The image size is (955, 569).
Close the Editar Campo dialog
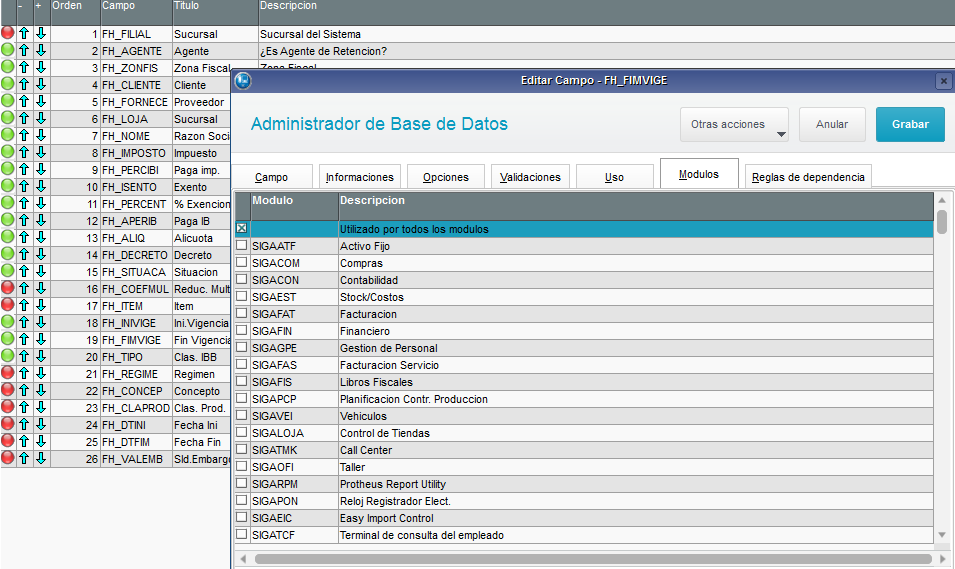tap(943, 80)
